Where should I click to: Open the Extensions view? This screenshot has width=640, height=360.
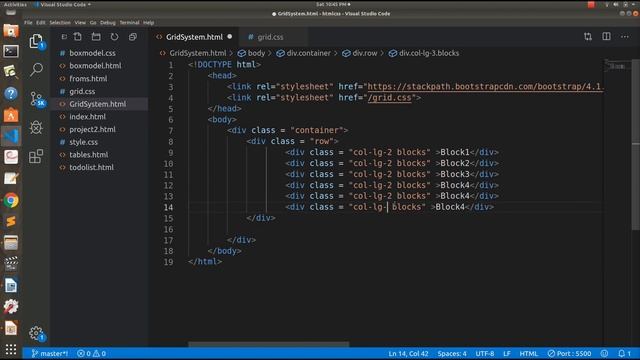[36, 156]
